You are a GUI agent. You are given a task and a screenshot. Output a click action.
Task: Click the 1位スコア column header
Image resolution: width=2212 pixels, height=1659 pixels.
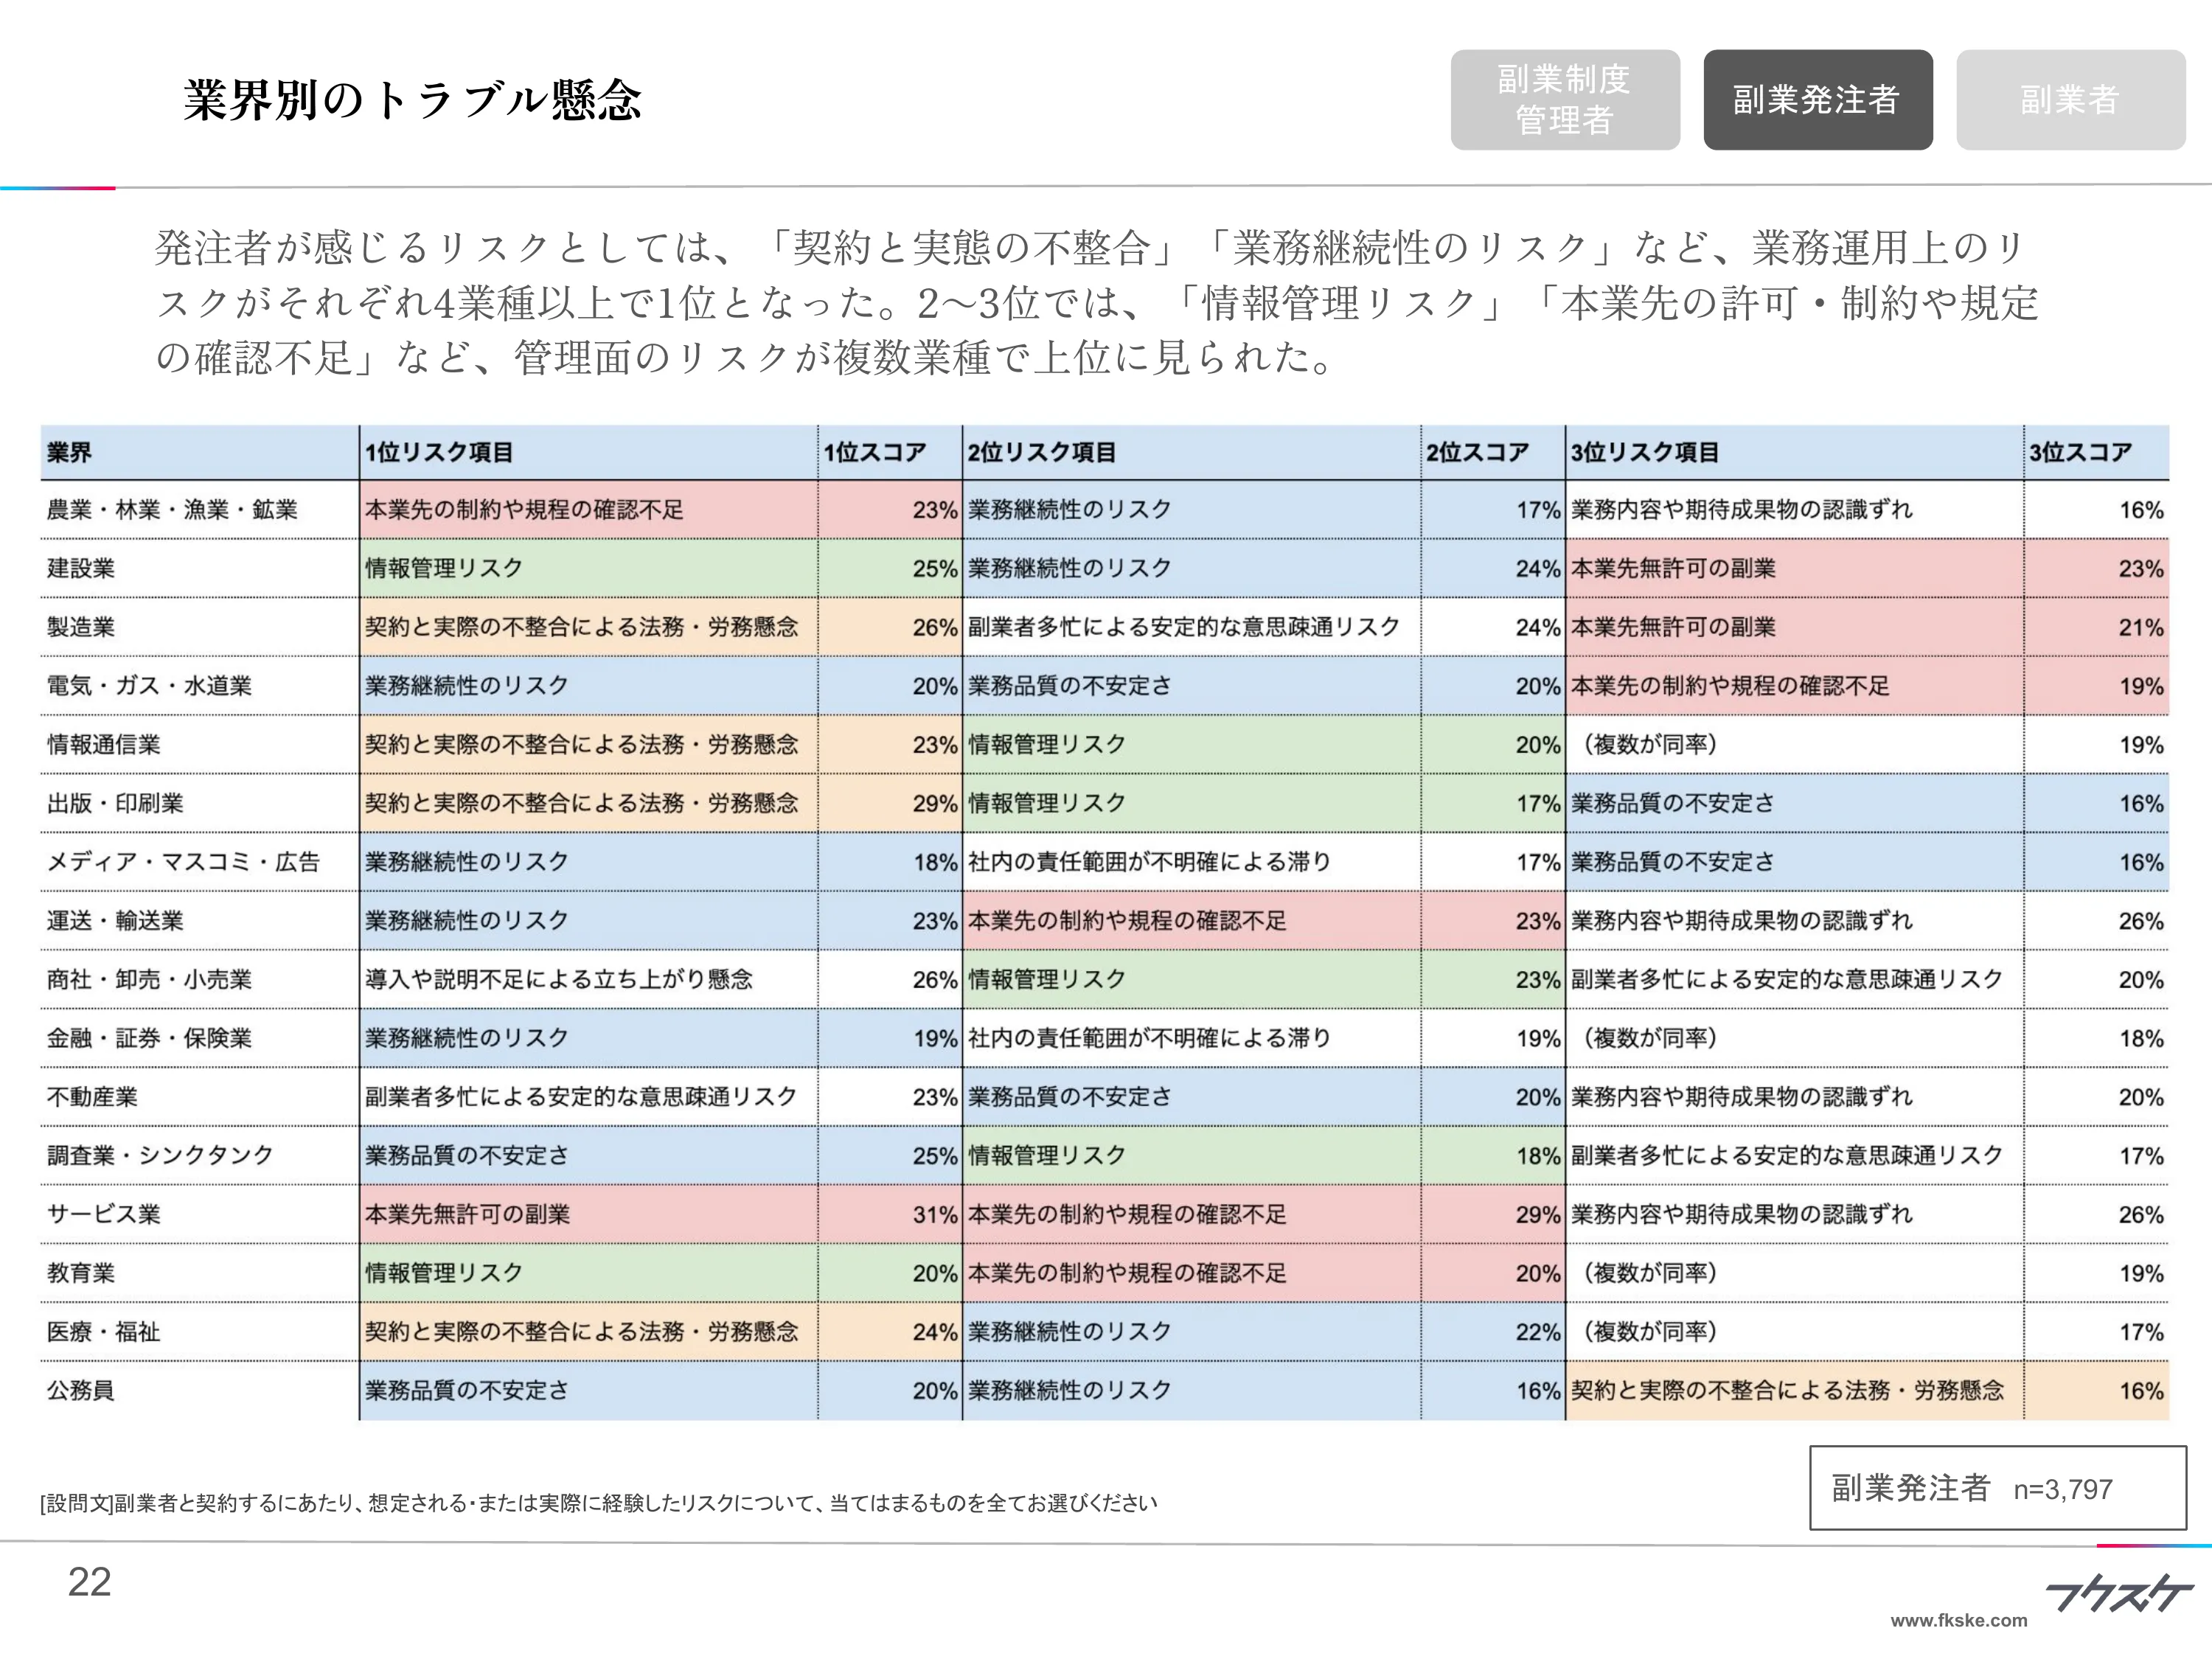click(875, 451)
